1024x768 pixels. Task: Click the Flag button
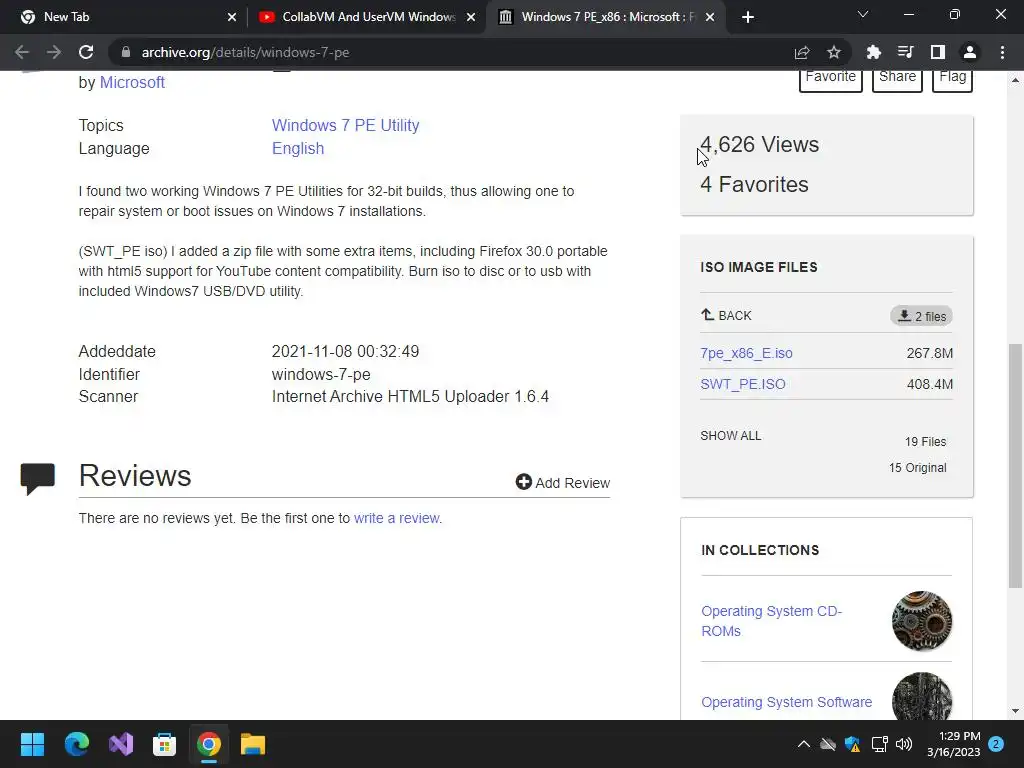(952, 78)
